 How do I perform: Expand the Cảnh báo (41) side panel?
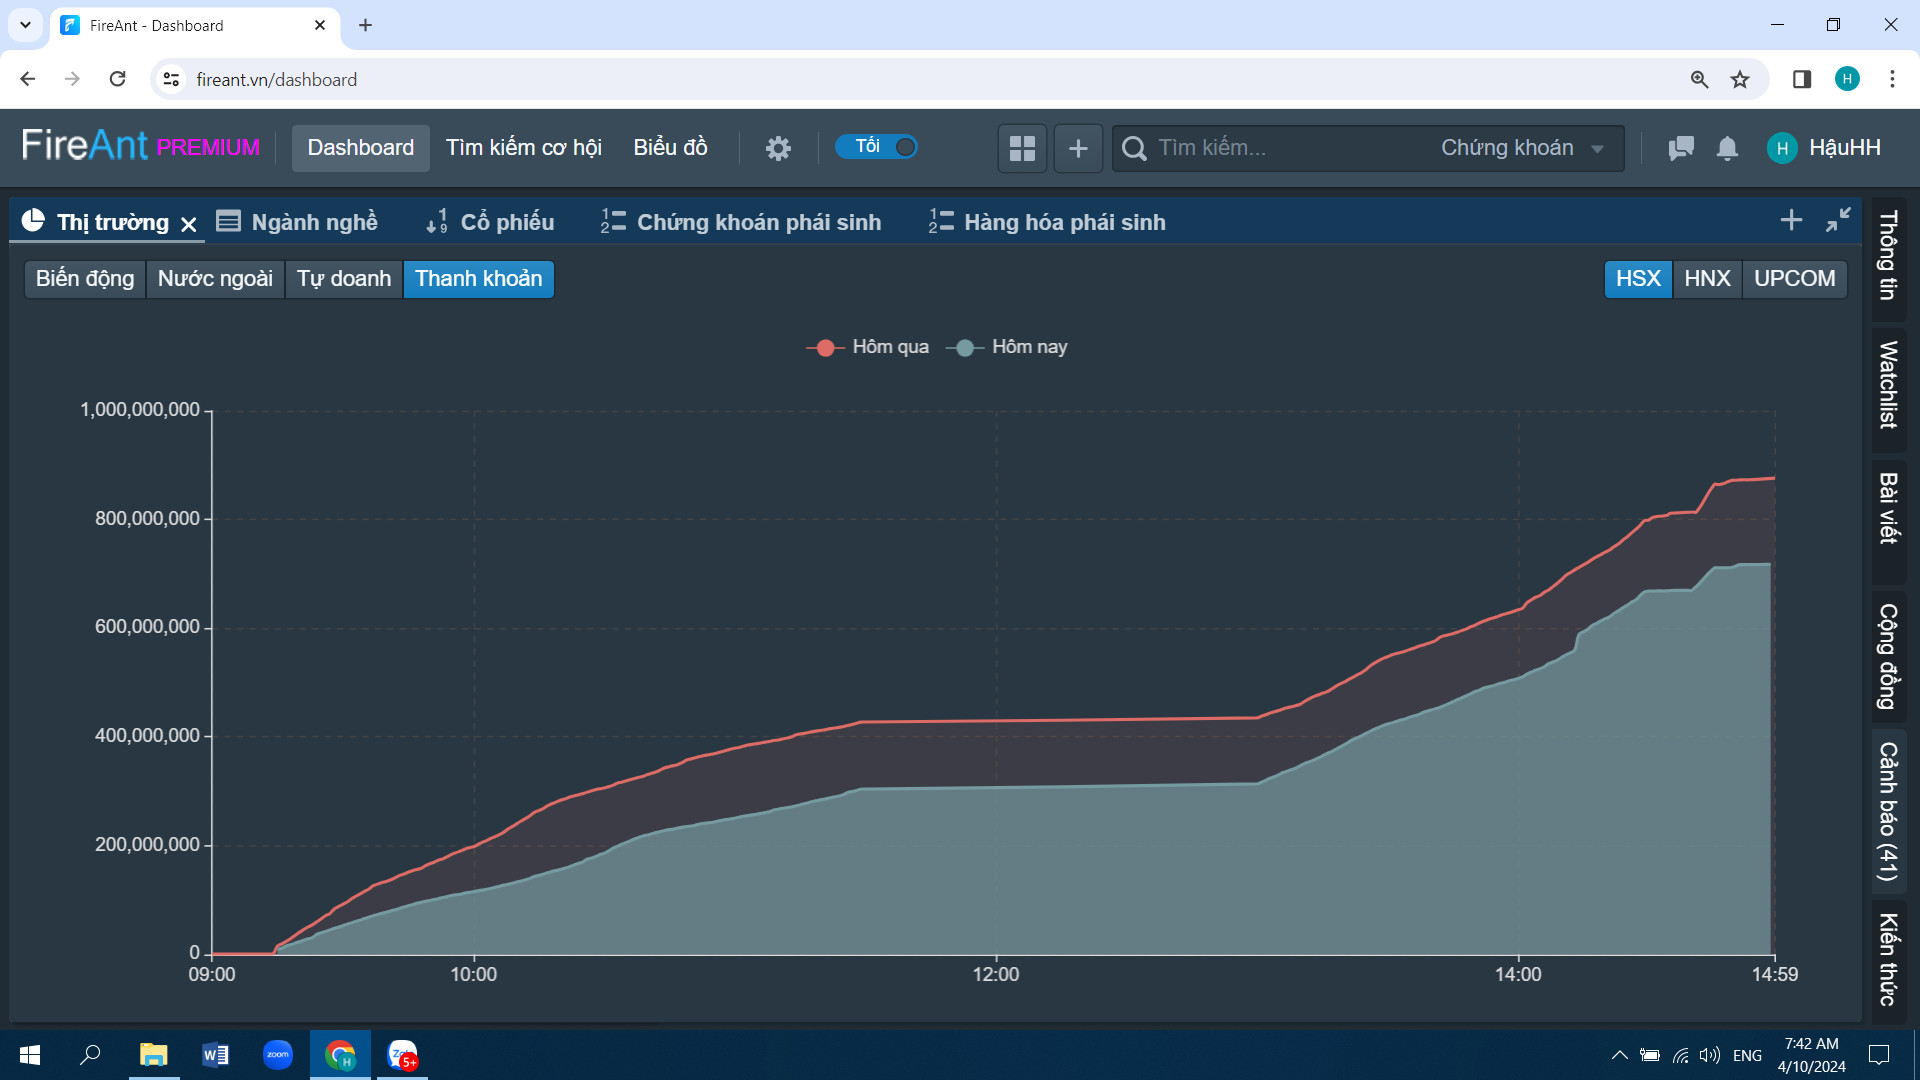(x=1888, y=811)
